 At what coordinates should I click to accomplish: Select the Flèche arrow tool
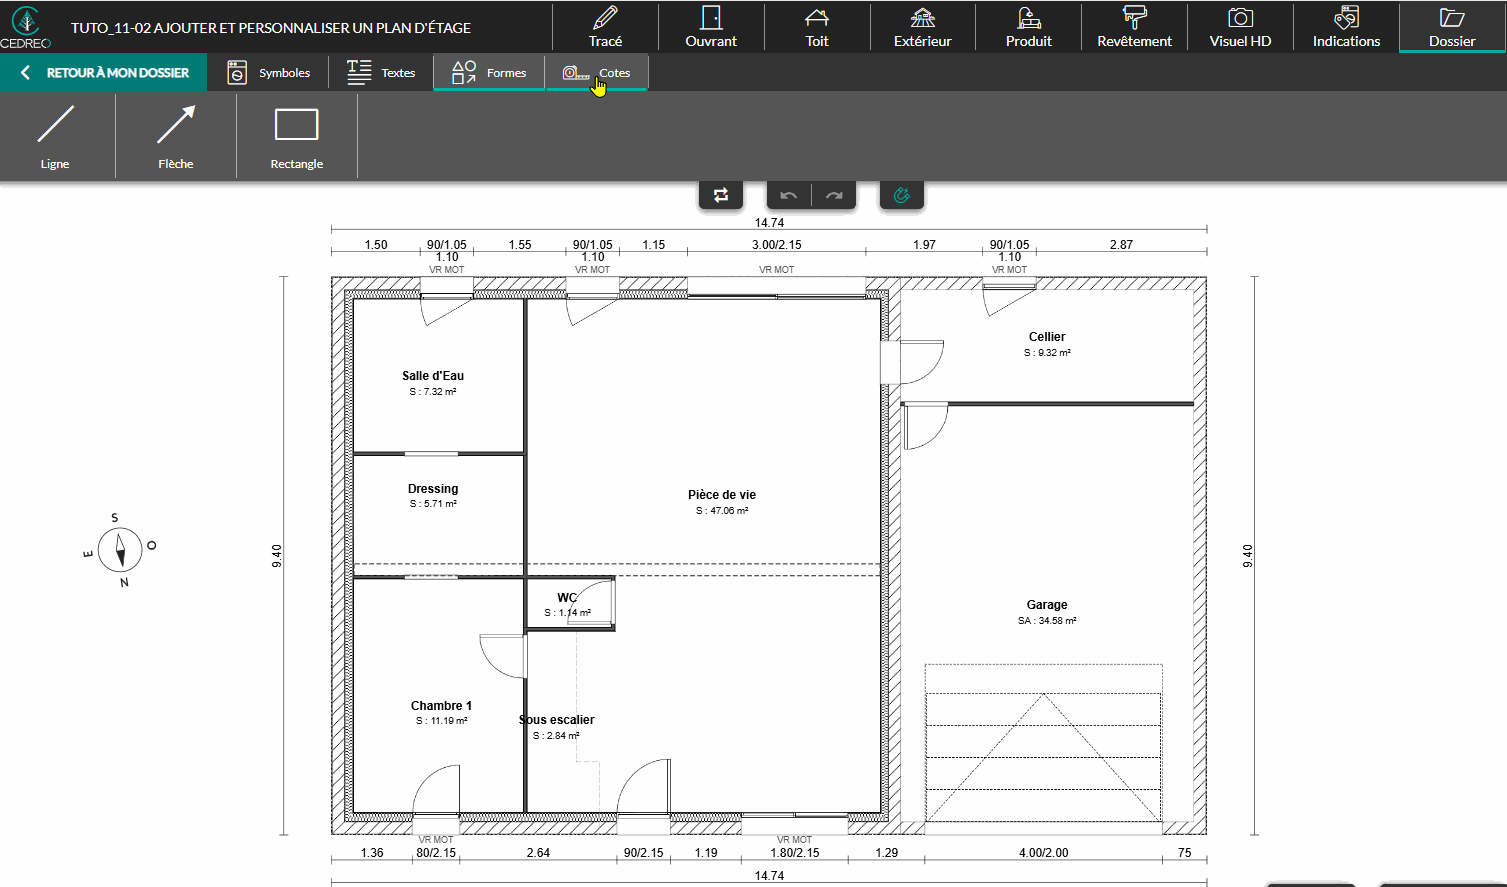pos(176,136)
